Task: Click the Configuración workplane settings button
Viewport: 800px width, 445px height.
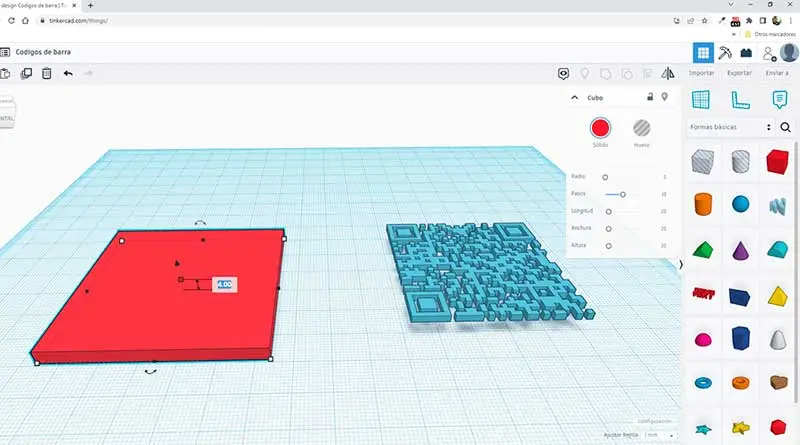Action: click(x=655, y=421)
